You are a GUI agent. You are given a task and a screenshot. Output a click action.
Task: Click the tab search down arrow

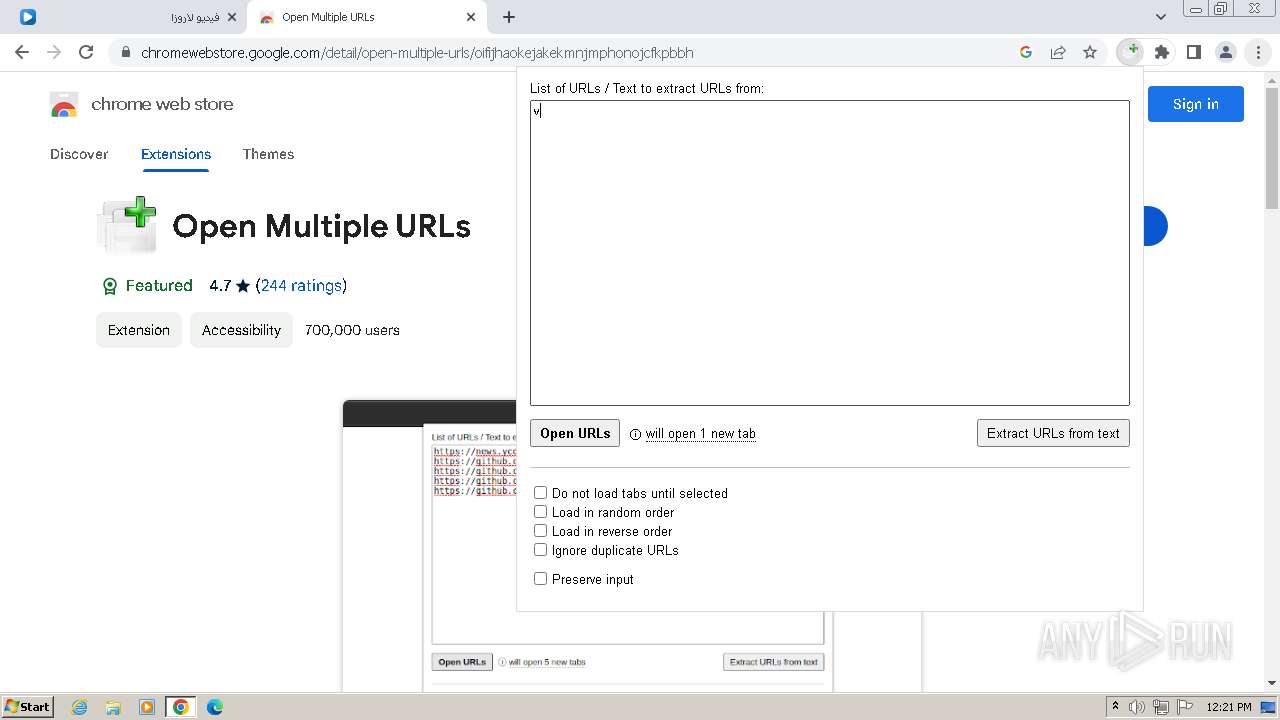point(1161,17)
